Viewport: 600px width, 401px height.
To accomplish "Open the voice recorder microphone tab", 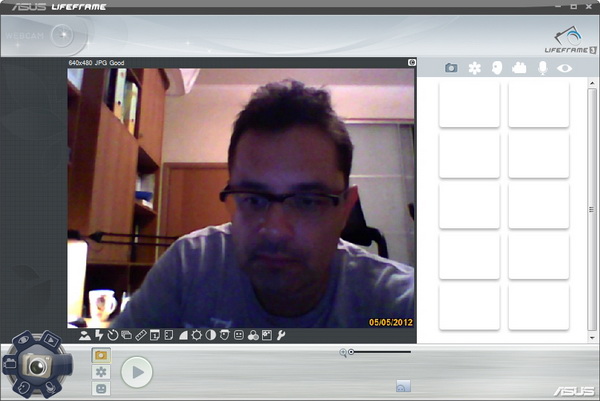I will tap(543, 68).
